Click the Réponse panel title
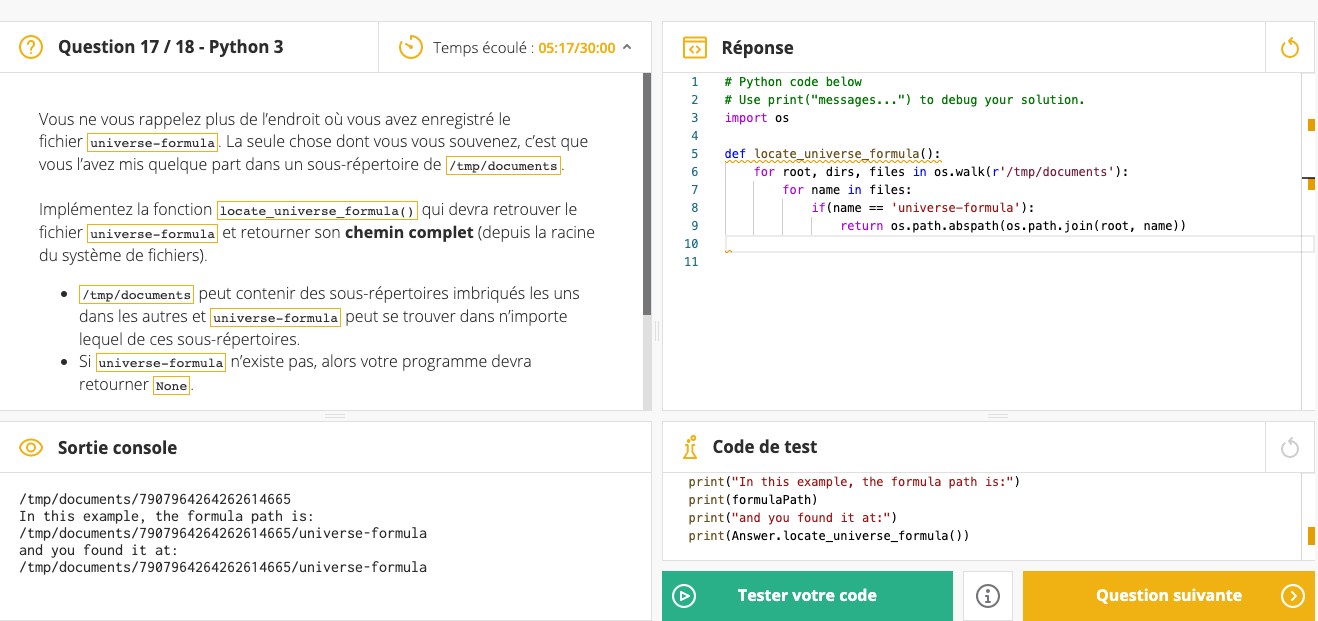1318x621 pixels. pyautogui.click(x=757, y=47)
